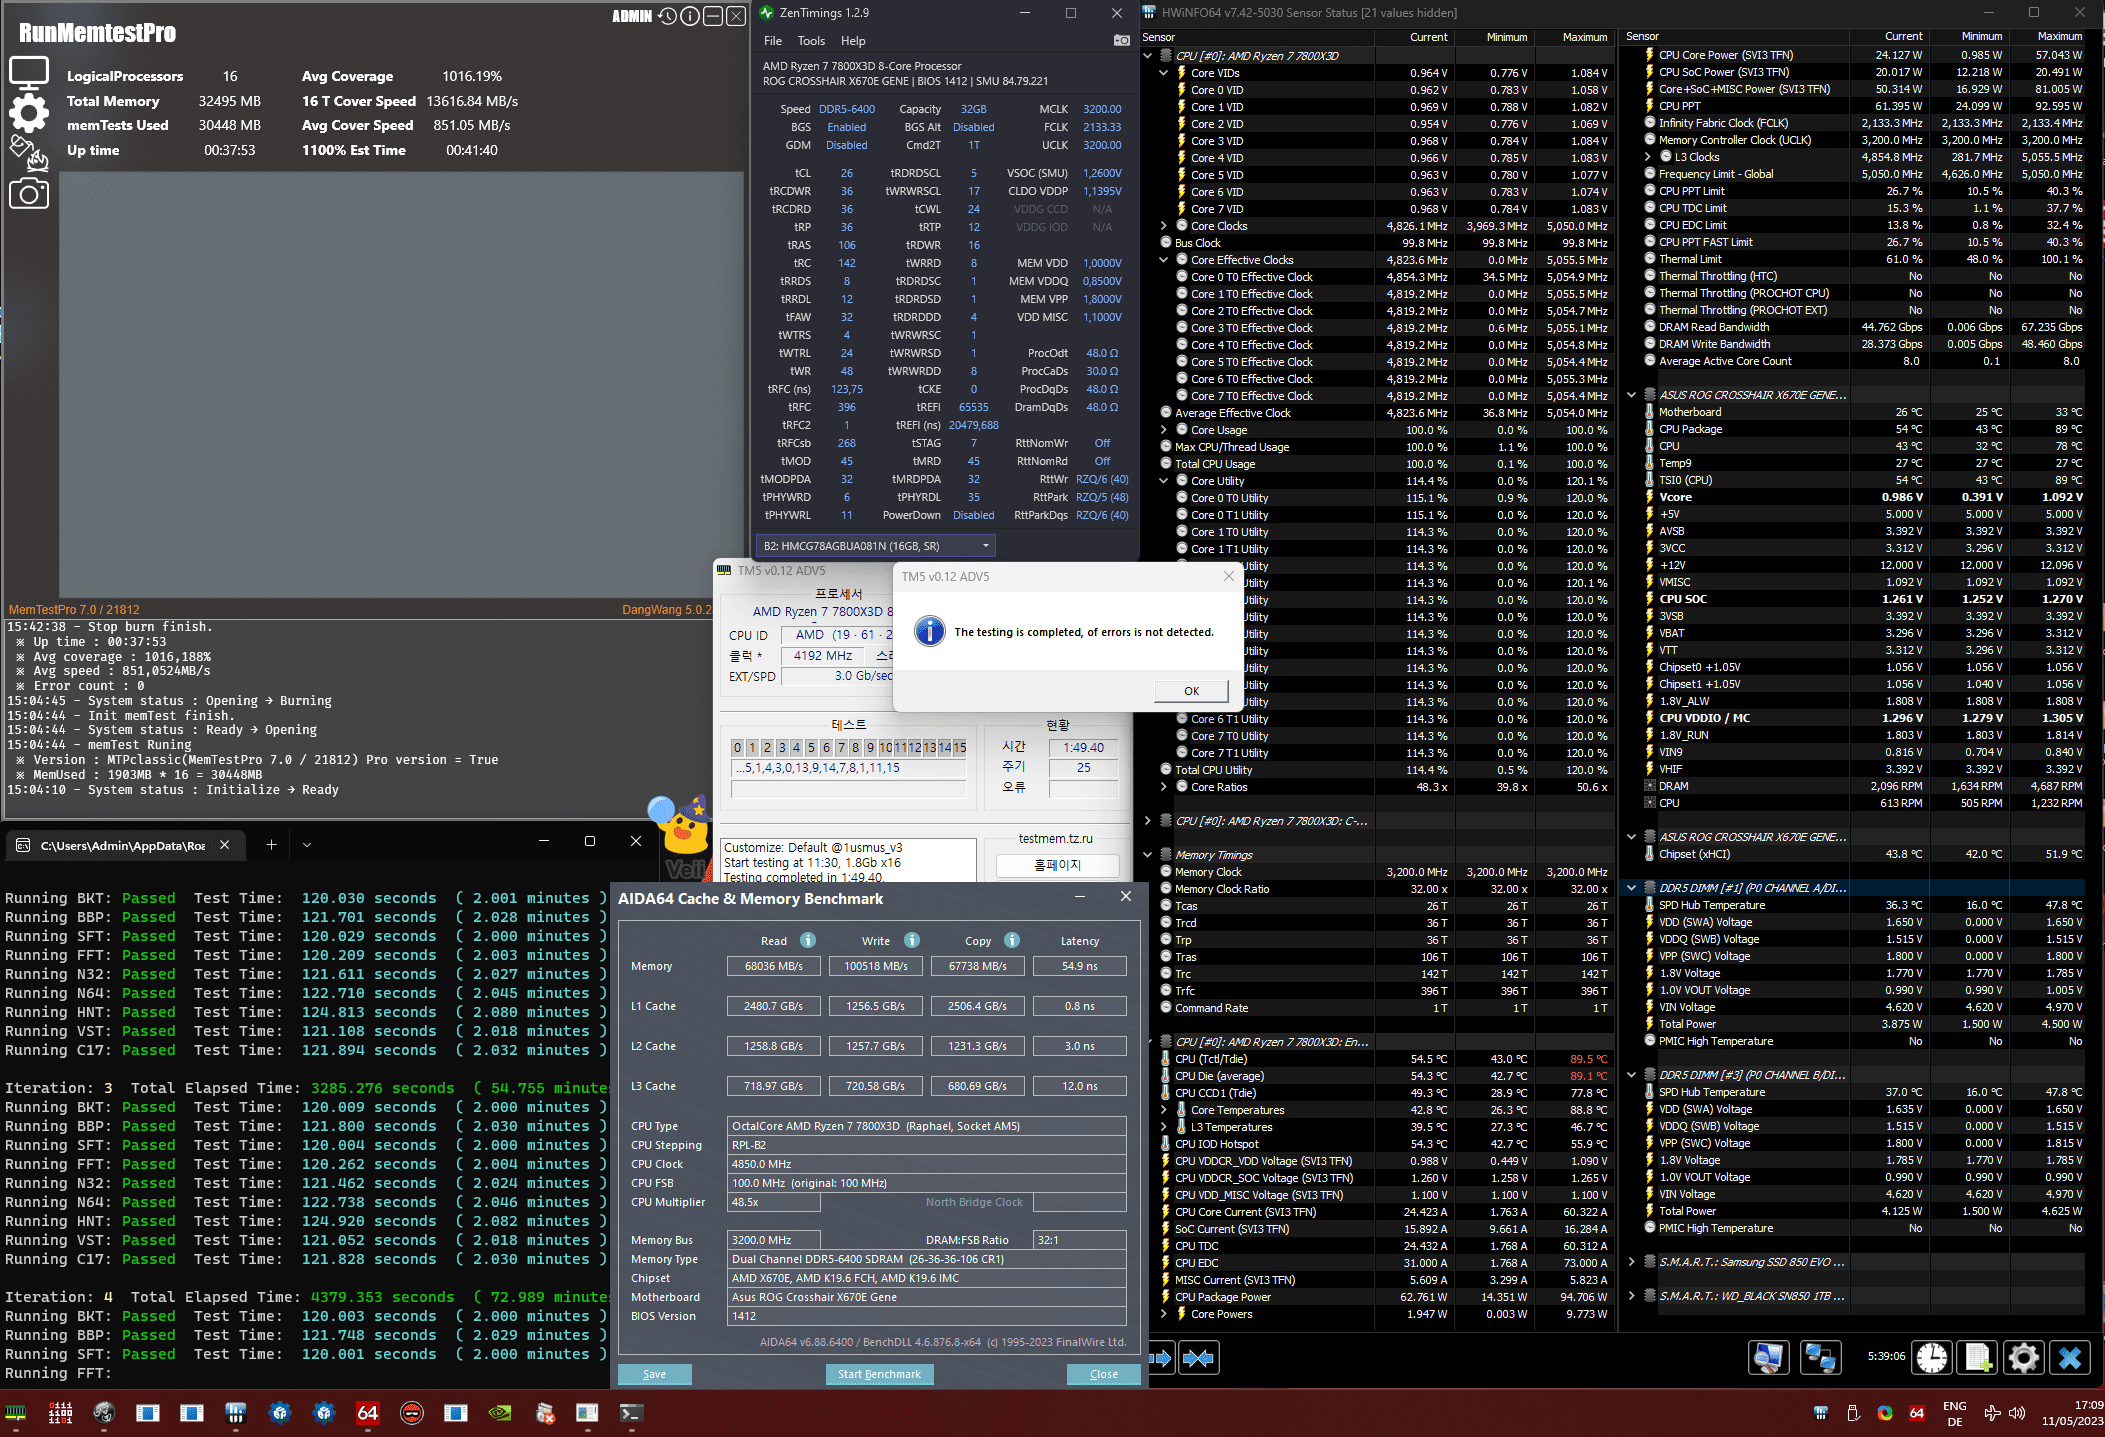Expand Core Usage tree node
This screenshot has width=2105, height=1437.
tap(1164, 430)
